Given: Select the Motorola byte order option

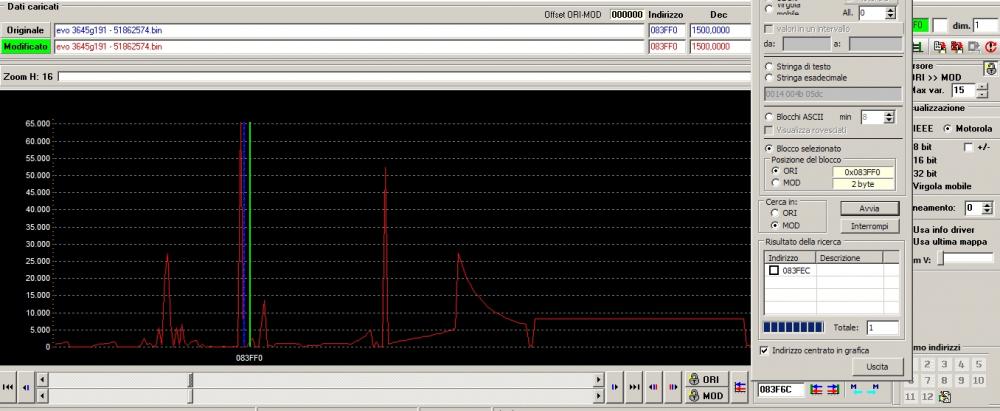Looking at the screenshot, I should click(948, 128).
